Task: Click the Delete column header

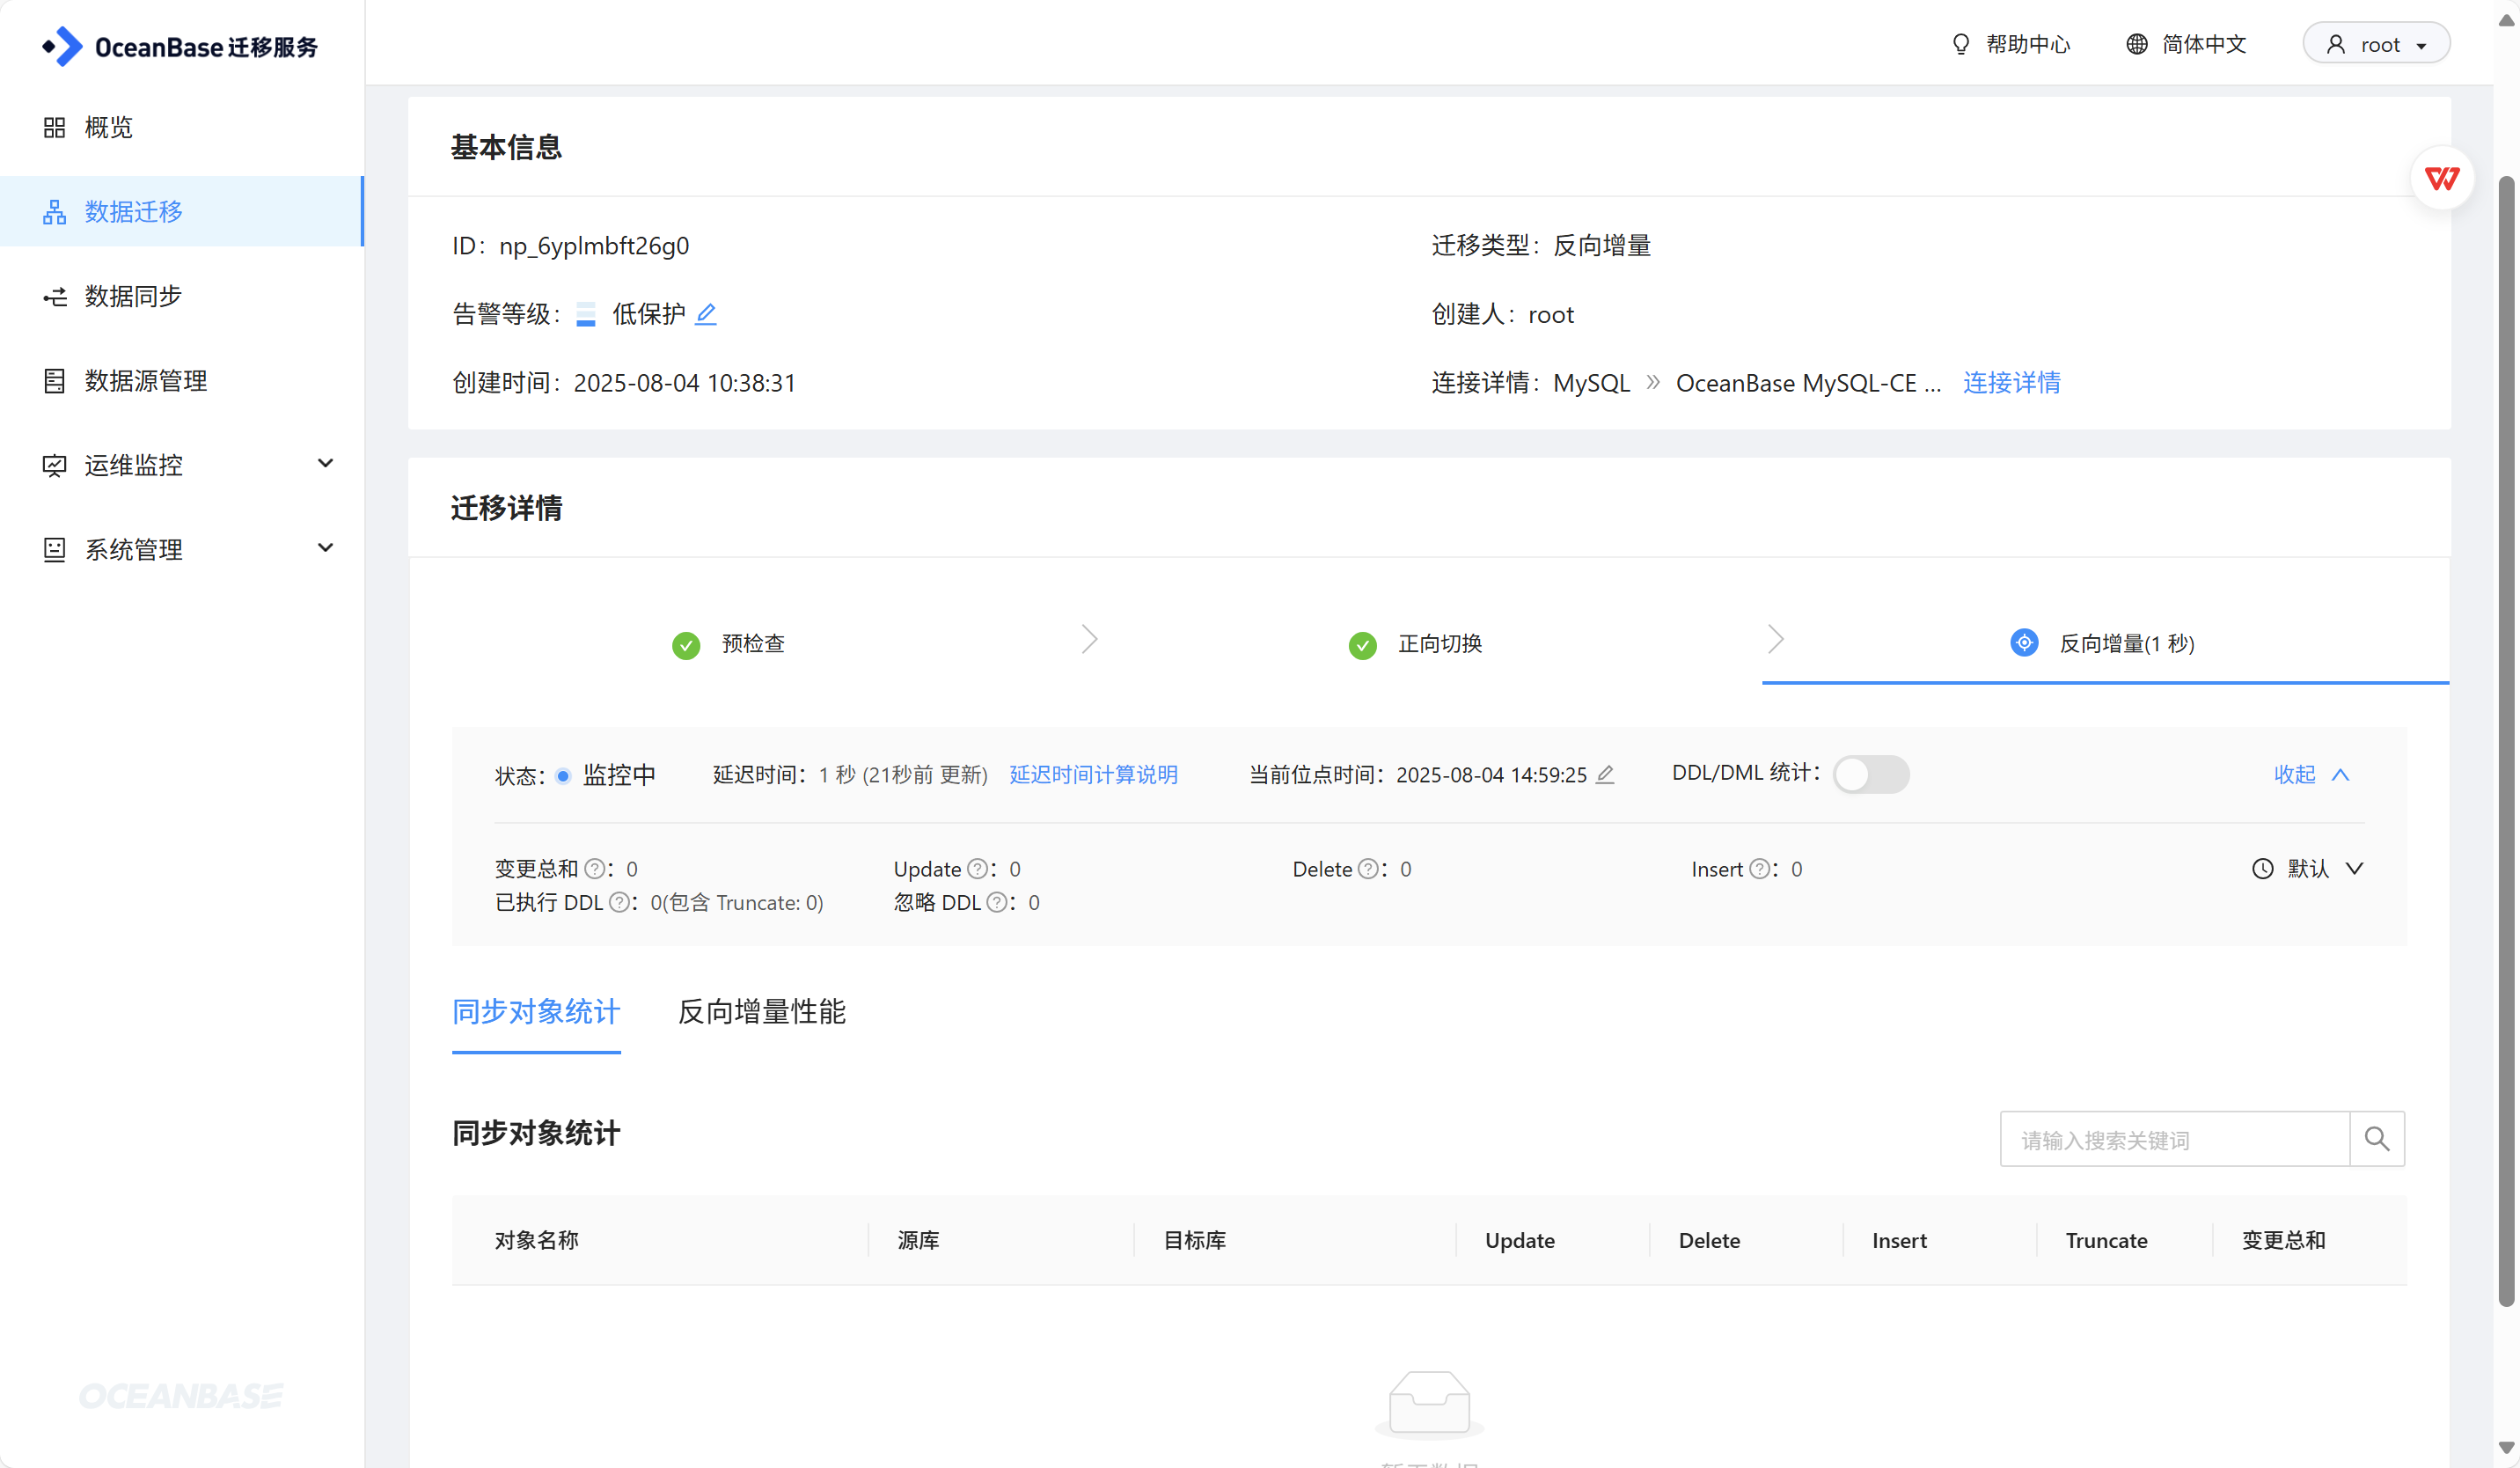Action: pyautogui.click(x=1709, y=1241)
